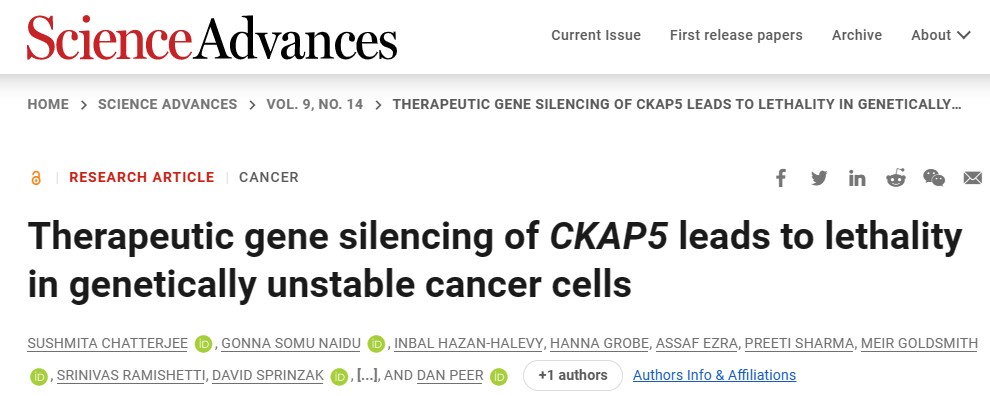Expand the [...] author ellipsis

pyautogui.click(x=367, y=375)
